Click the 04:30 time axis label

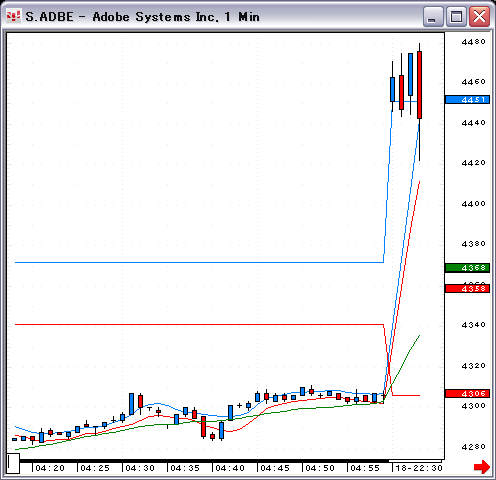[x=140, y=468]
